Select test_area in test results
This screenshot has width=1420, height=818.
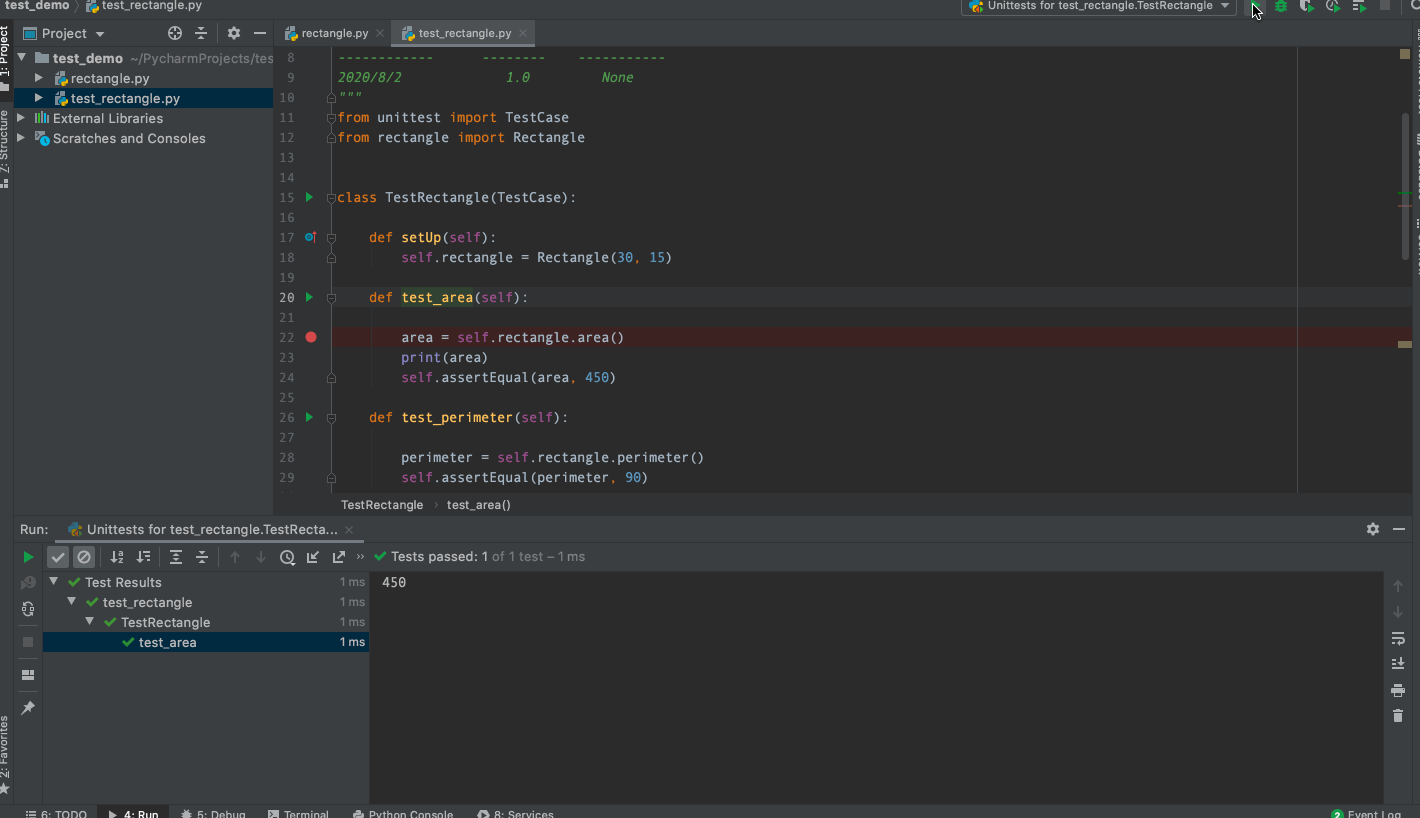tap(206, 642)
